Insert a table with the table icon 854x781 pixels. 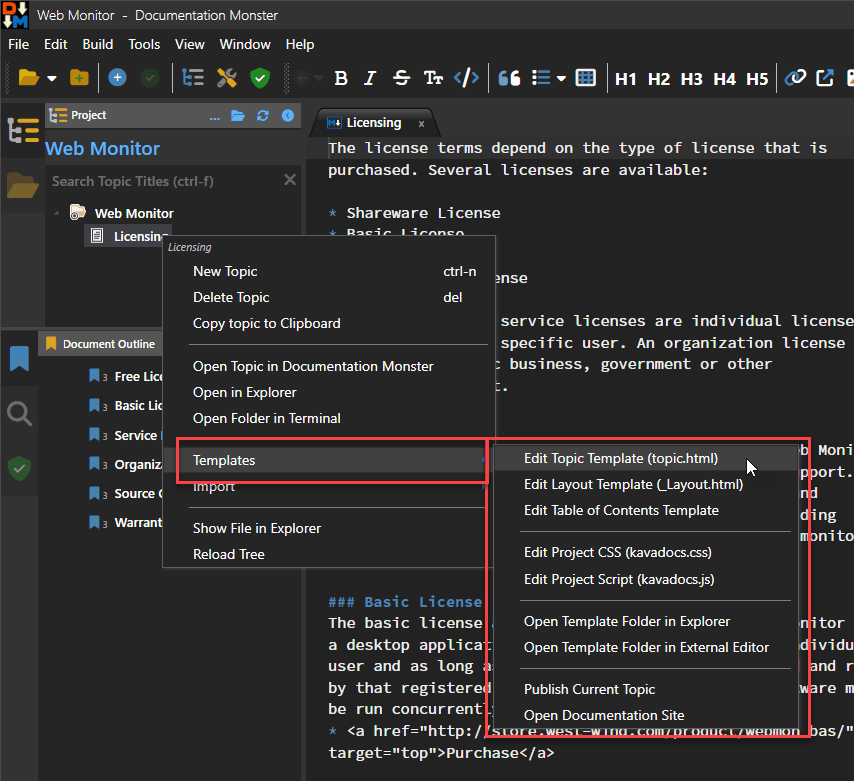coord(585,78)
